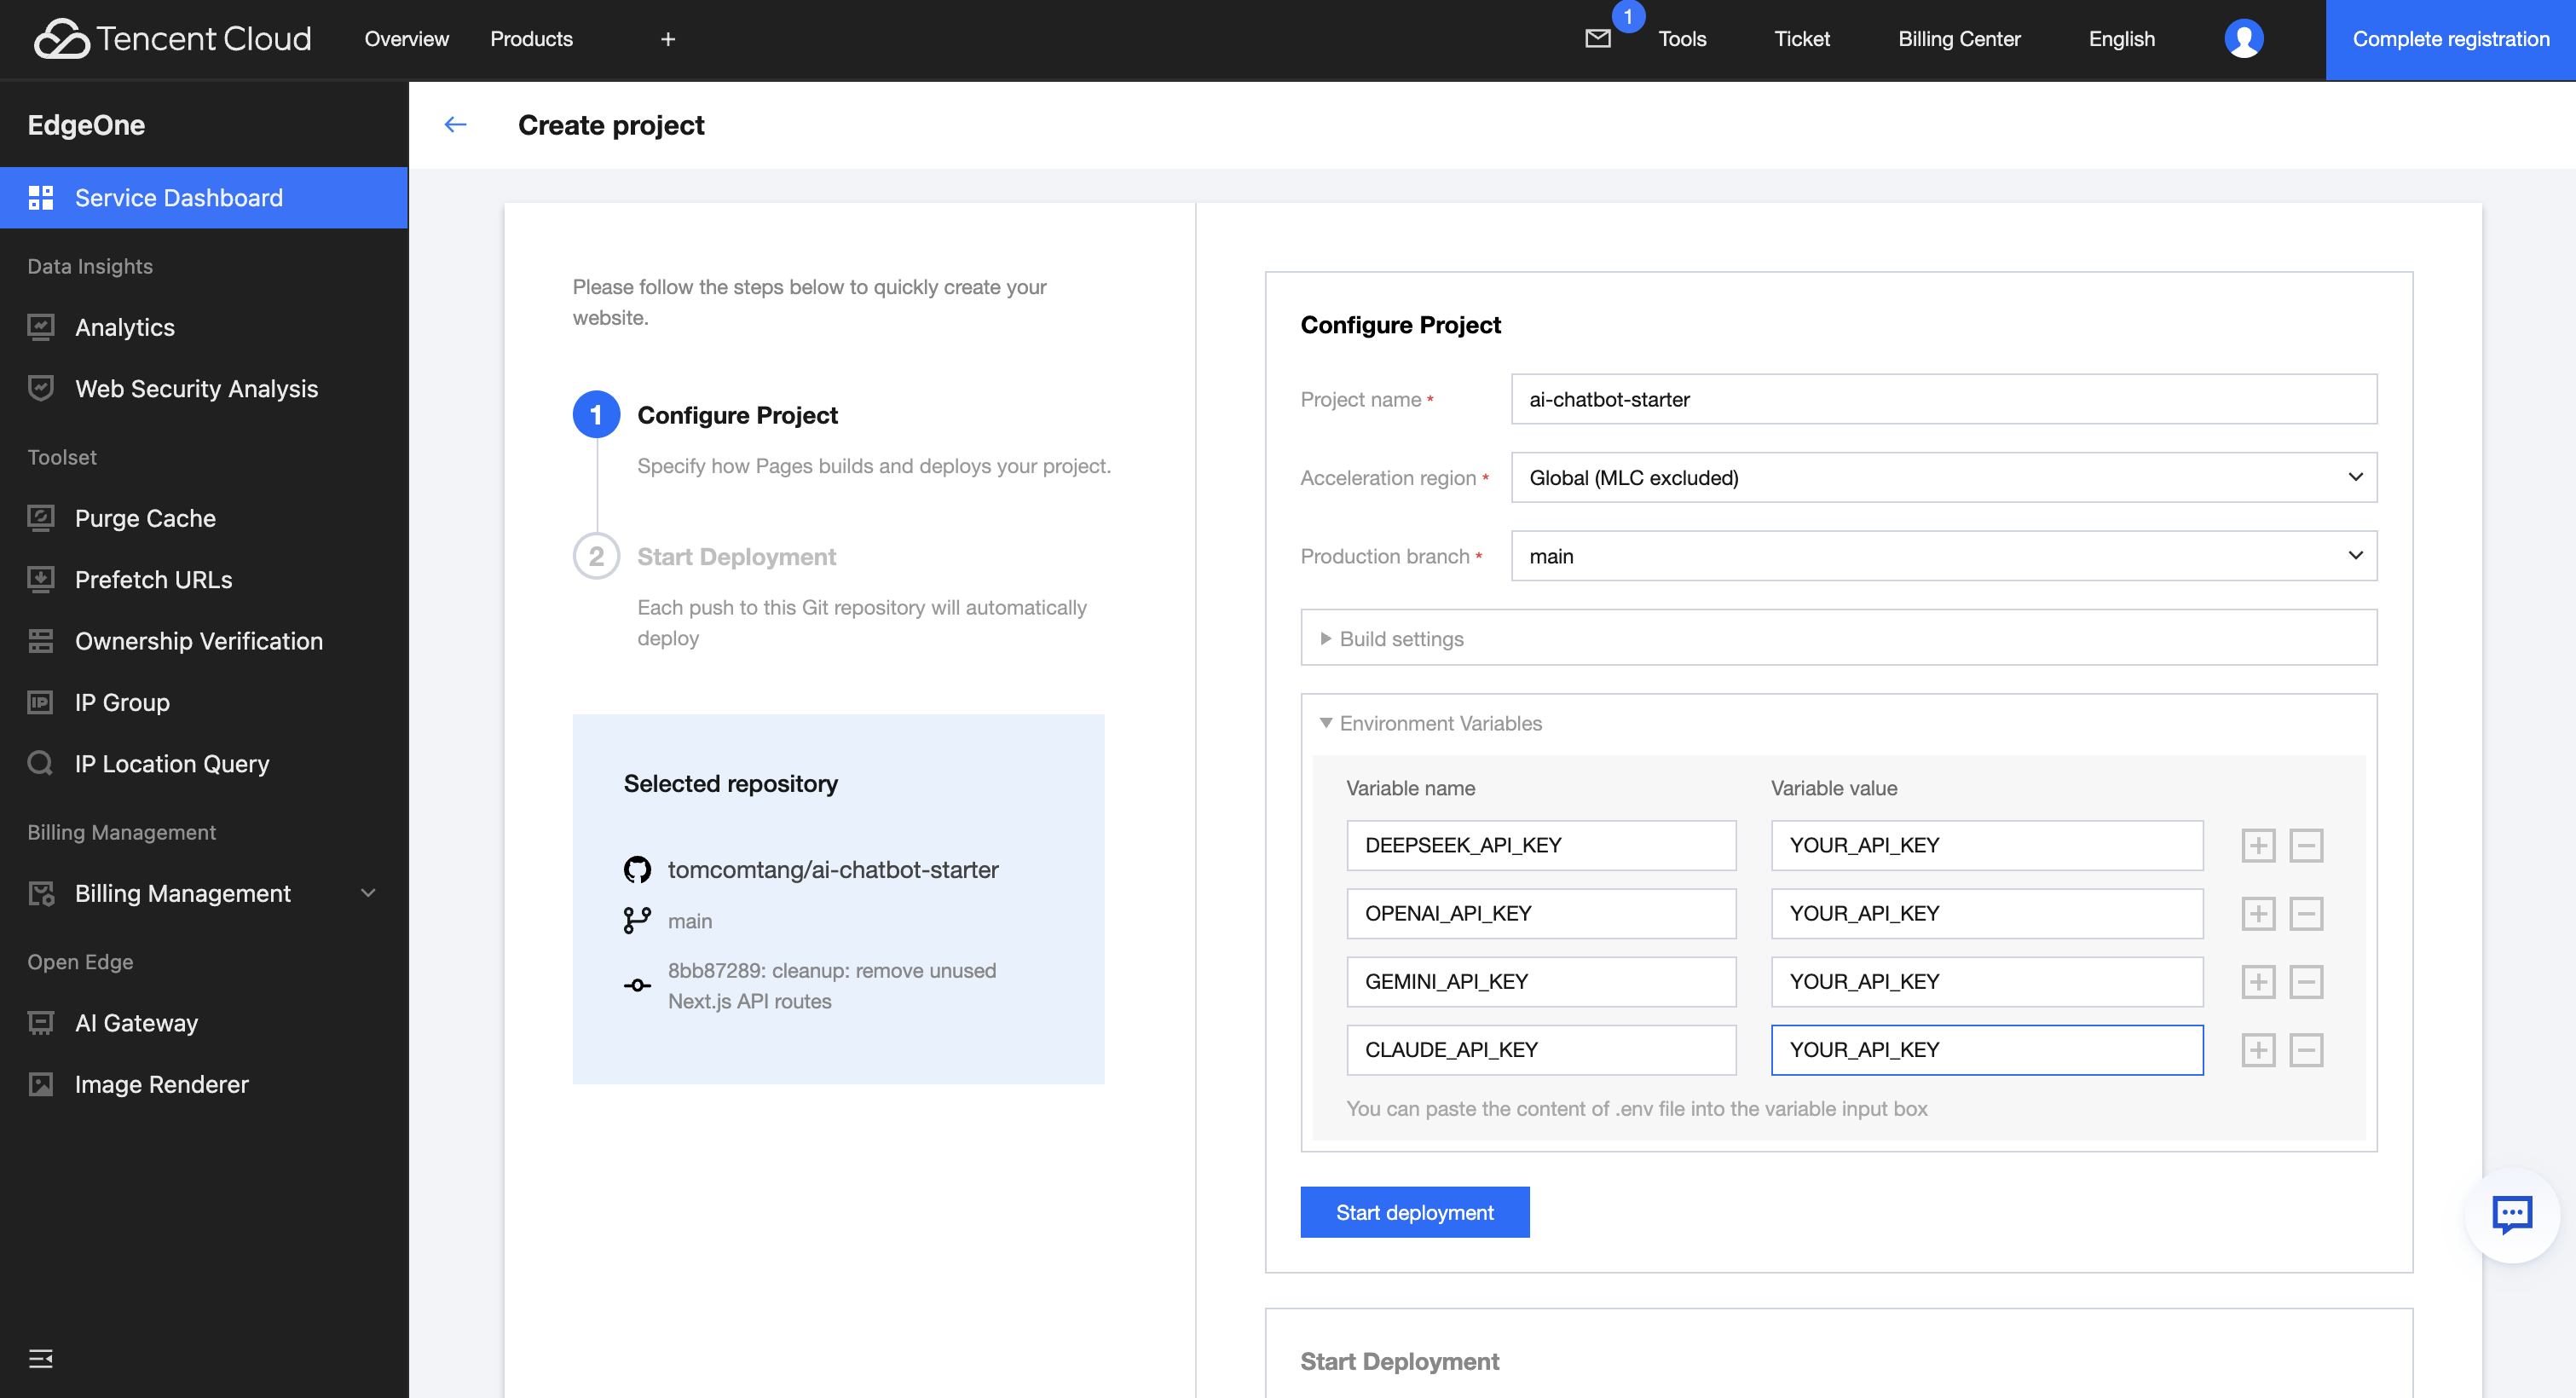Add a variable after GEMINI_API_KEY row

coord(2258,981)
